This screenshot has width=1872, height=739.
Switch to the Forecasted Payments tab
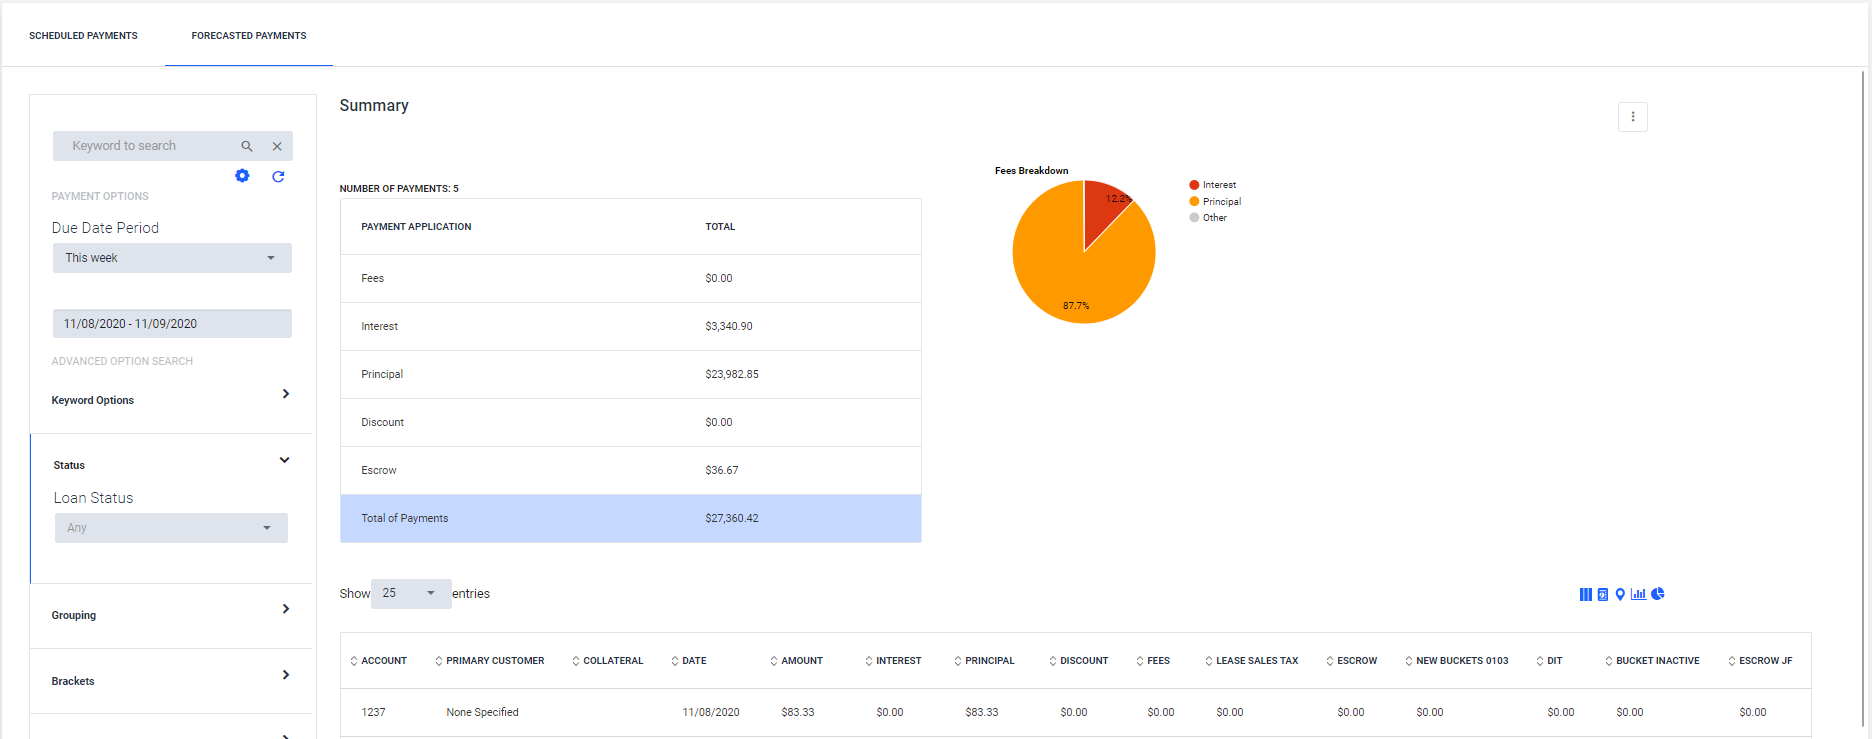(x=249, y=35)
